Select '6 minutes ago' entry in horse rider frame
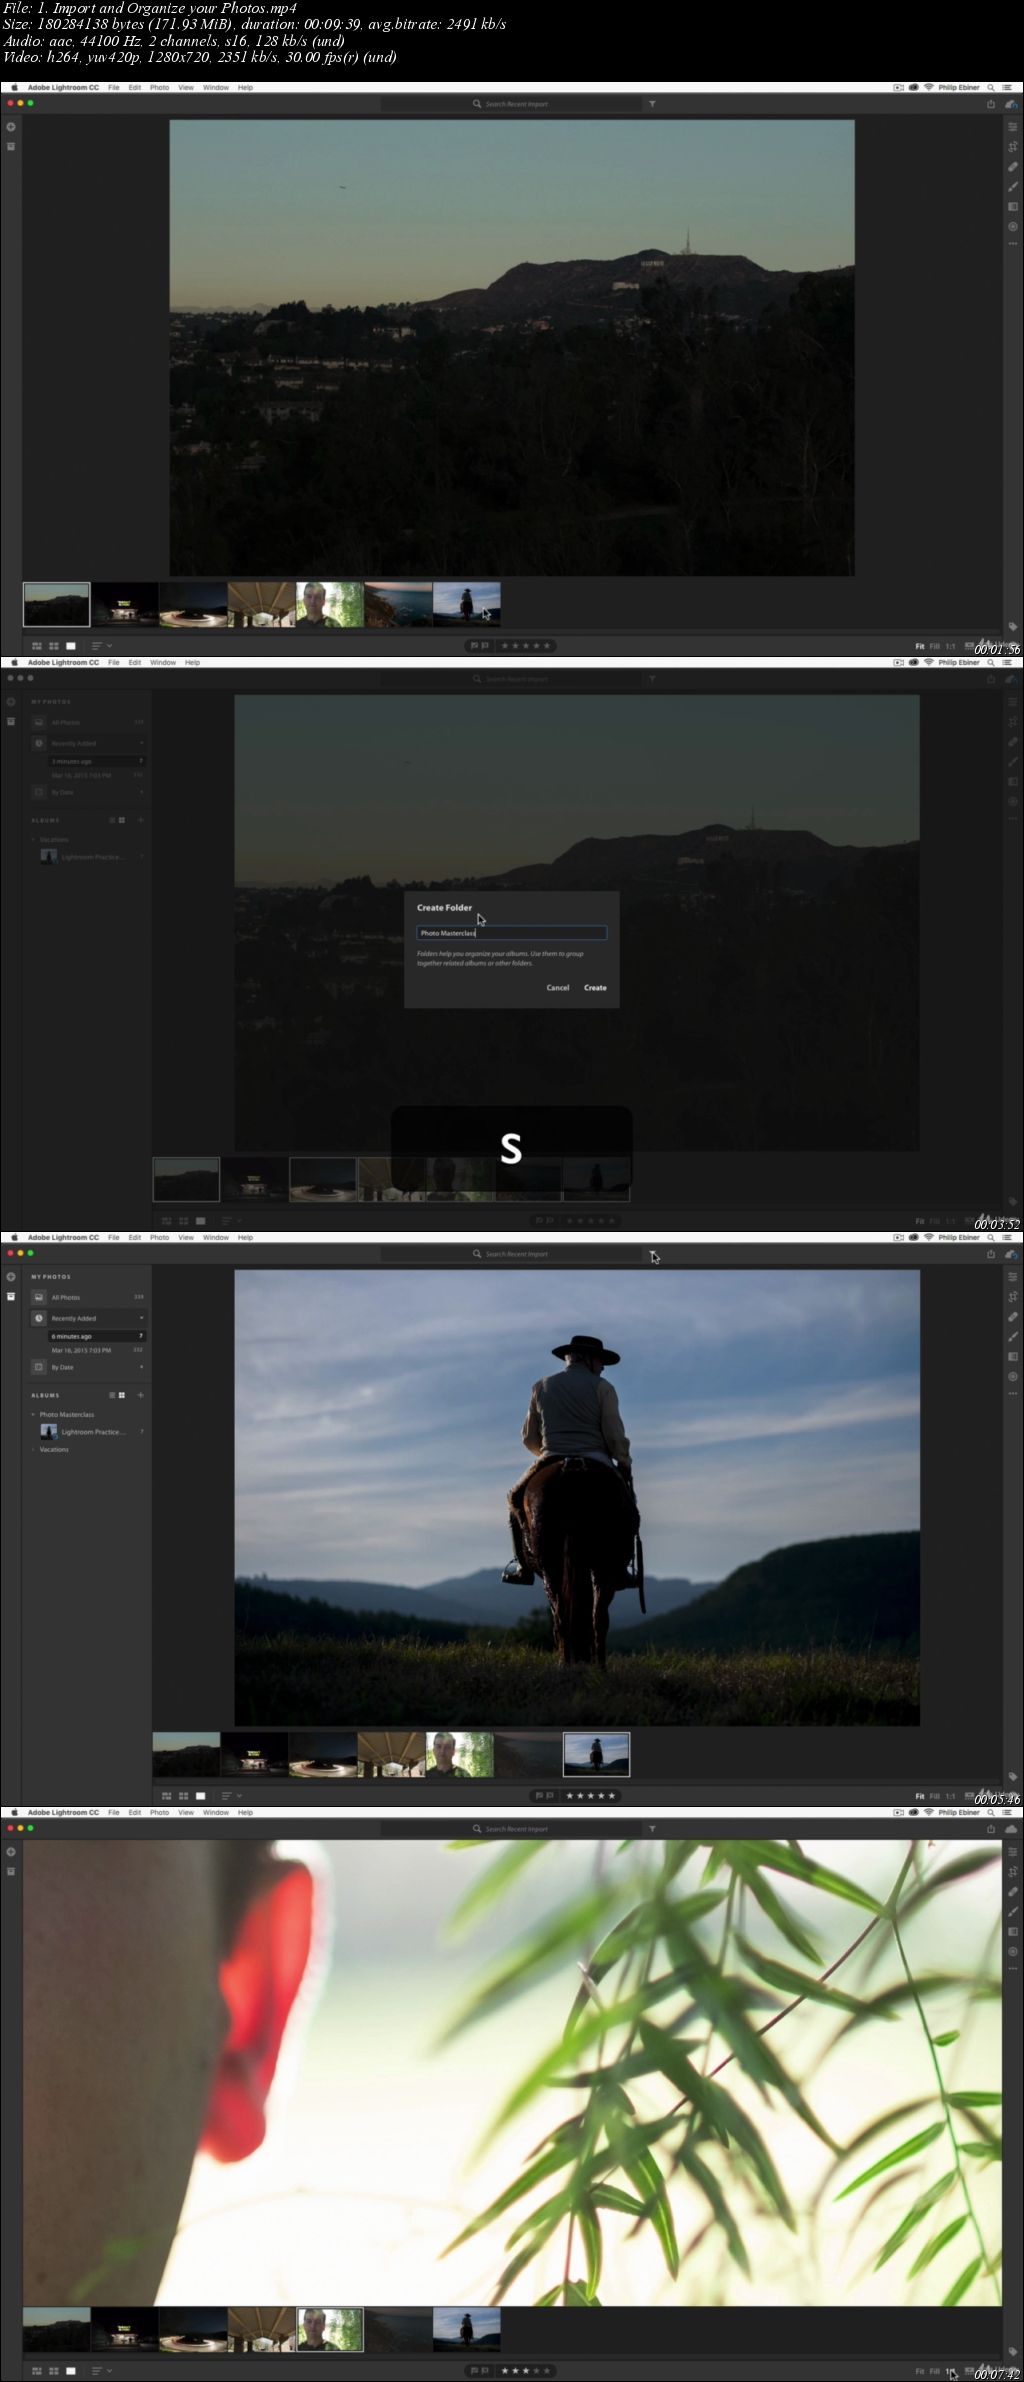 pos(98,1336)
